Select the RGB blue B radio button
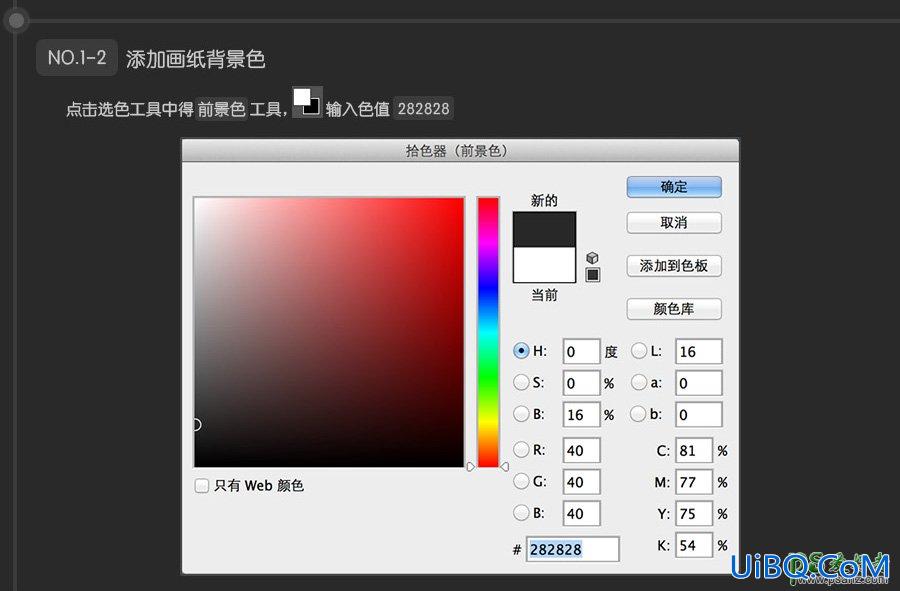The width and height of the screenshot is (900, 591). 521,512
